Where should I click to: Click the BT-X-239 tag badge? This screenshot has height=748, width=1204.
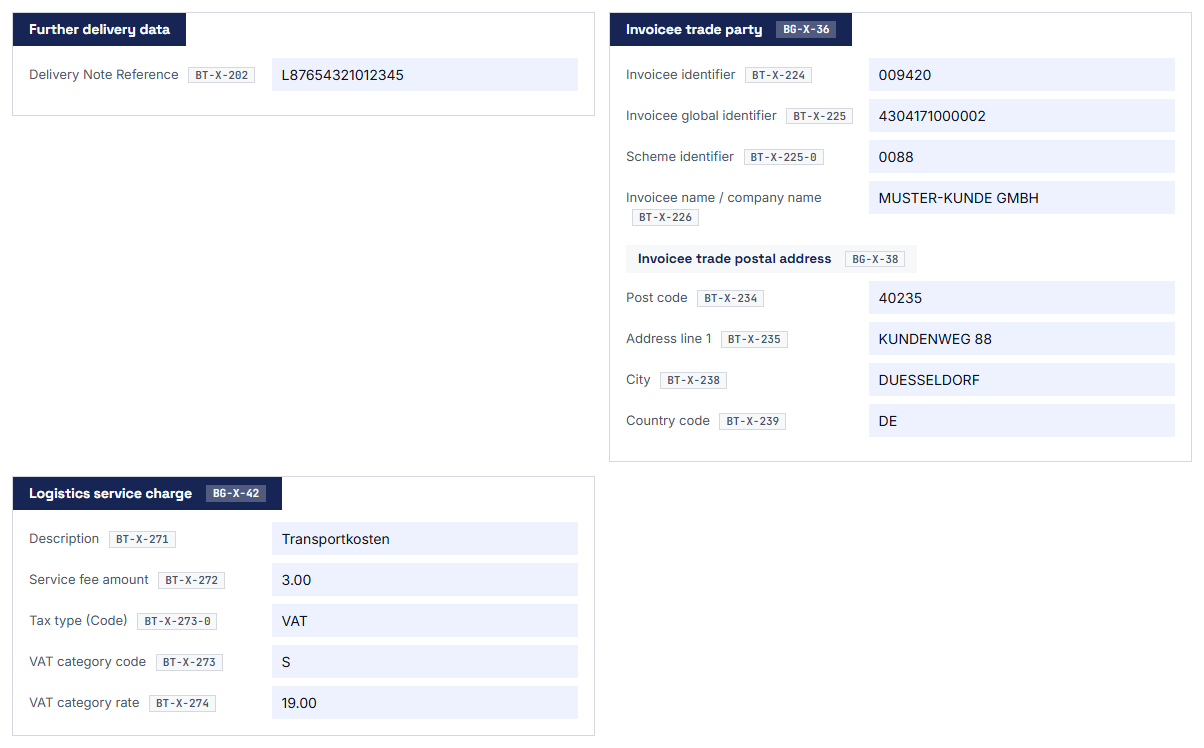(x=753, y=421)
